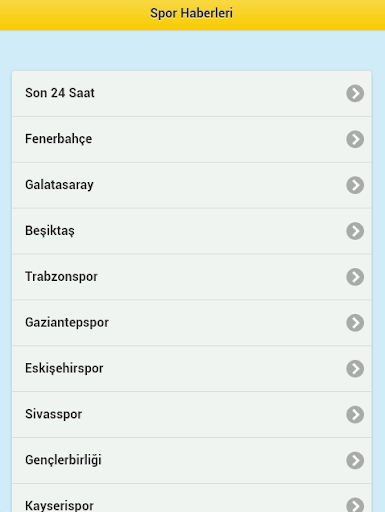Open the Son 24 Saat news list
Screen dimensions: 385x512
[x=192, y=94]
